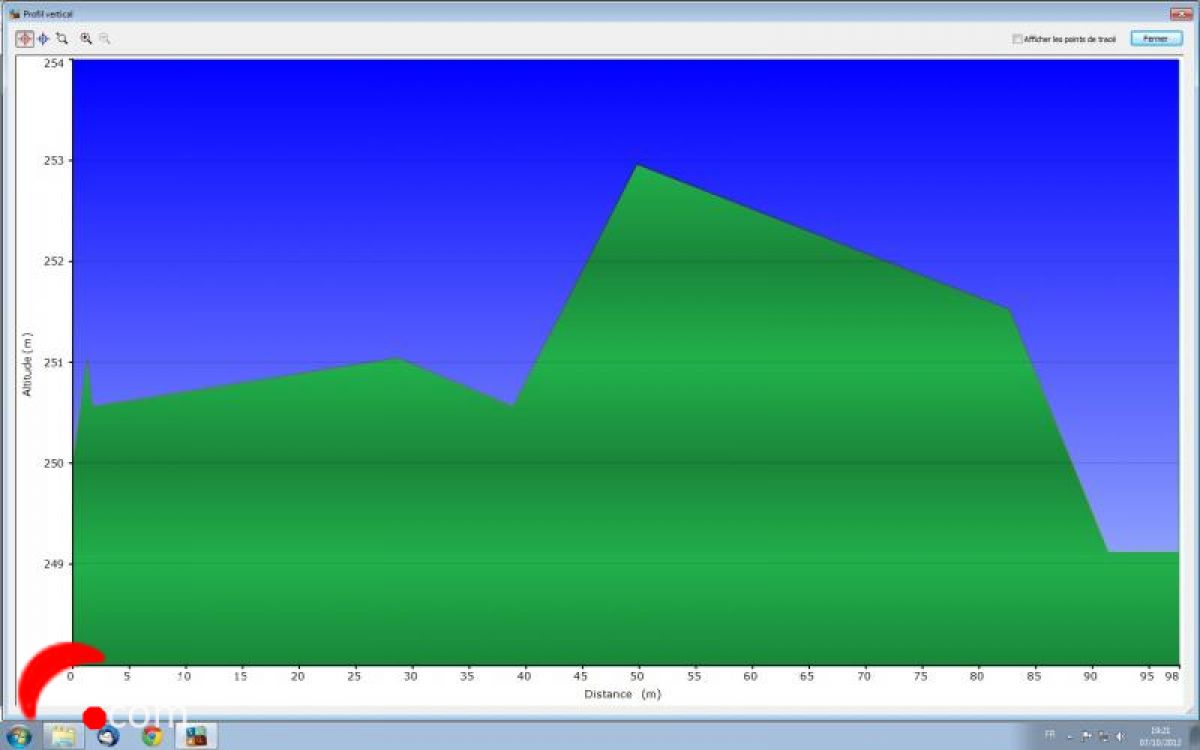Click the volume icon in the system tray
Image resolution: width=1200 pixels, height=750 pixels.
pyautogui.click(x=1119, y=736)
